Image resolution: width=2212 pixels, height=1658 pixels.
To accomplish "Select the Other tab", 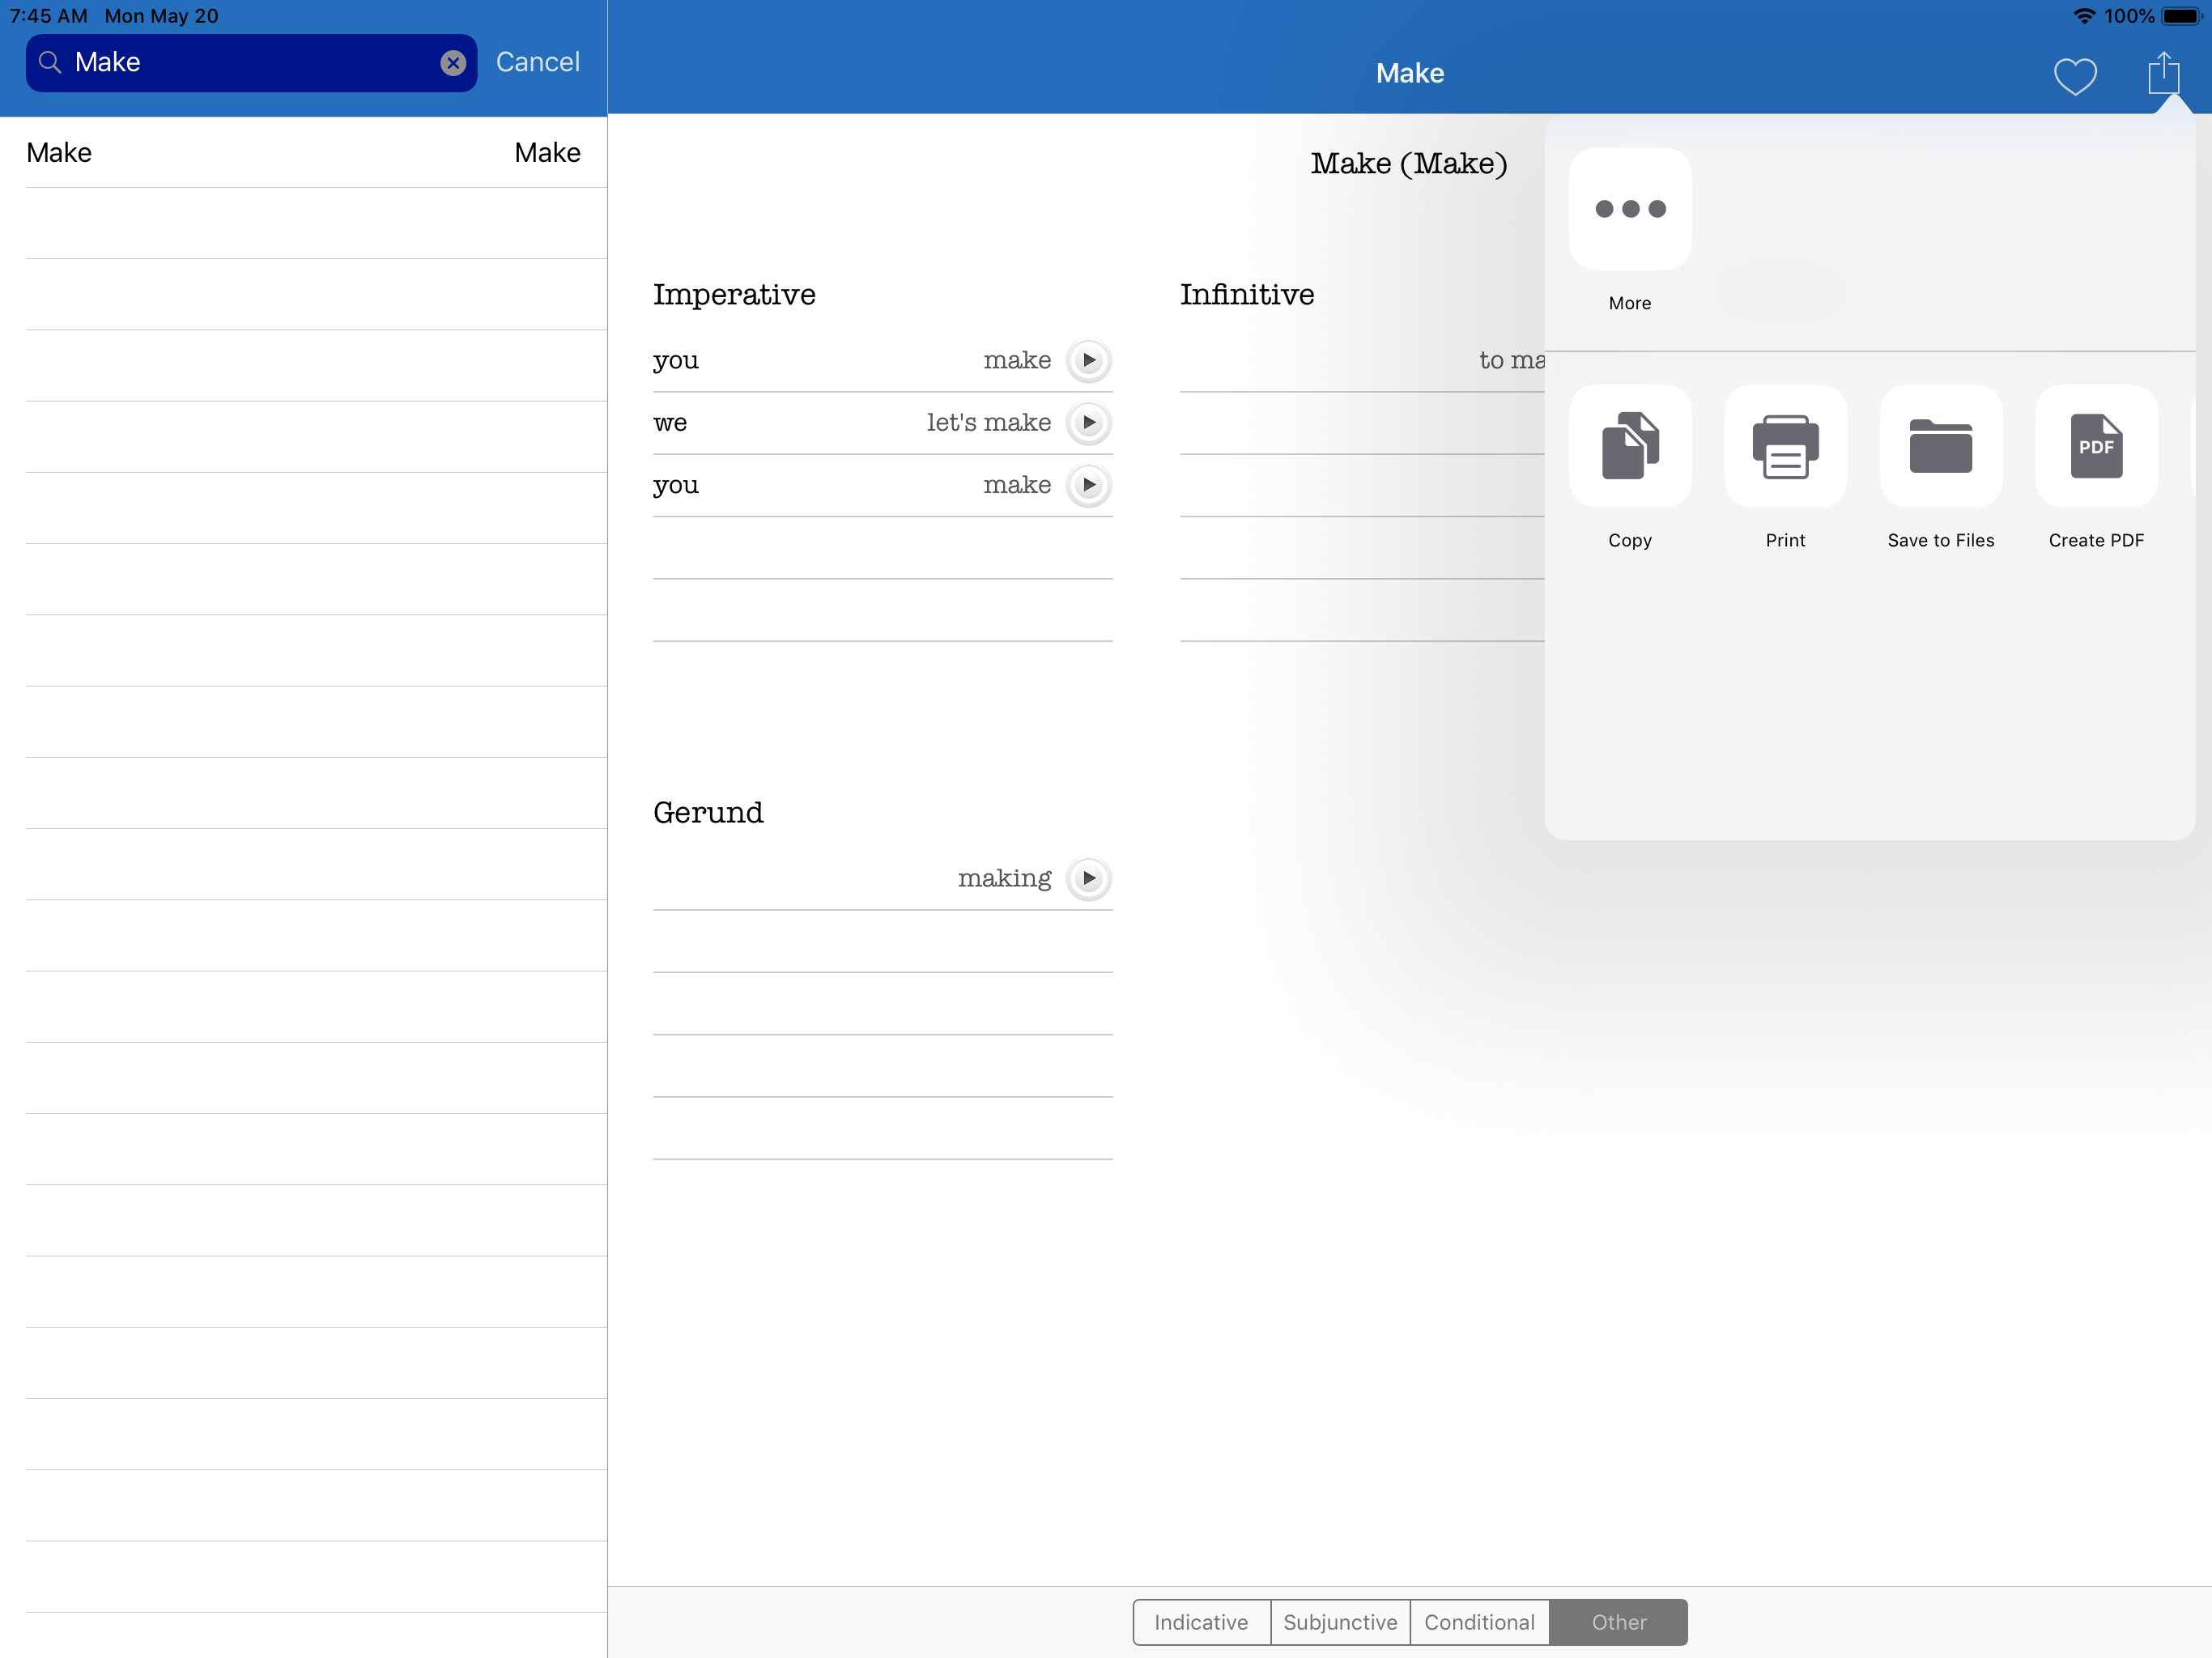I will point(1618,1622).
